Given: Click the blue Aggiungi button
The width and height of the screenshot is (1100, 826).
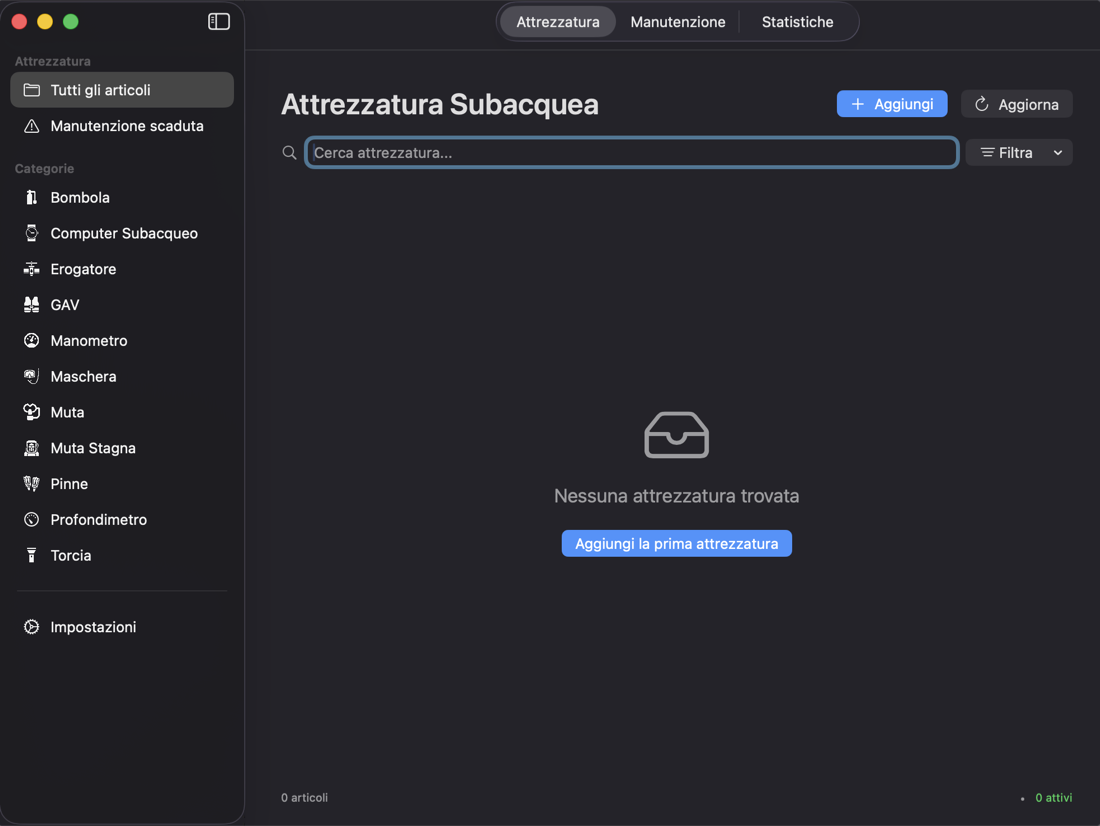Looking at the screenshot, I should click(x=892, y=105).
